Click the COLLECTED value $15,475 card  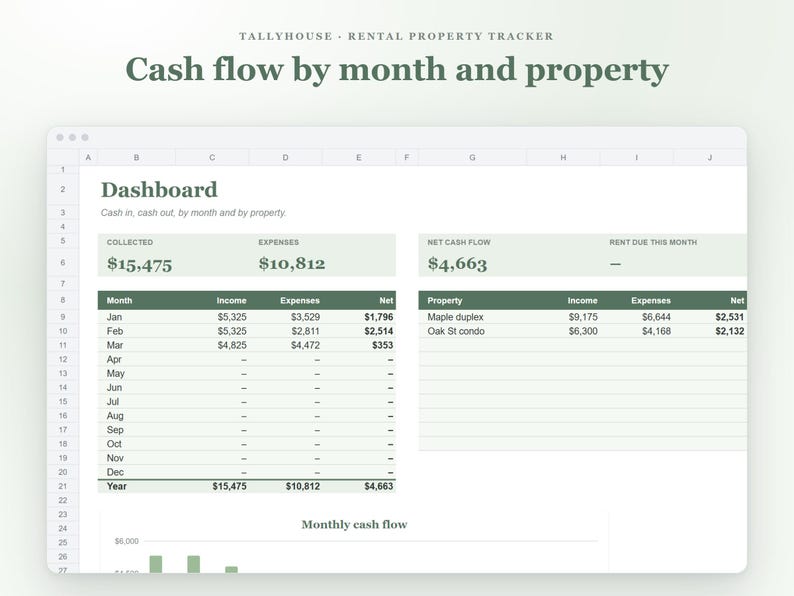pos(140,264)
